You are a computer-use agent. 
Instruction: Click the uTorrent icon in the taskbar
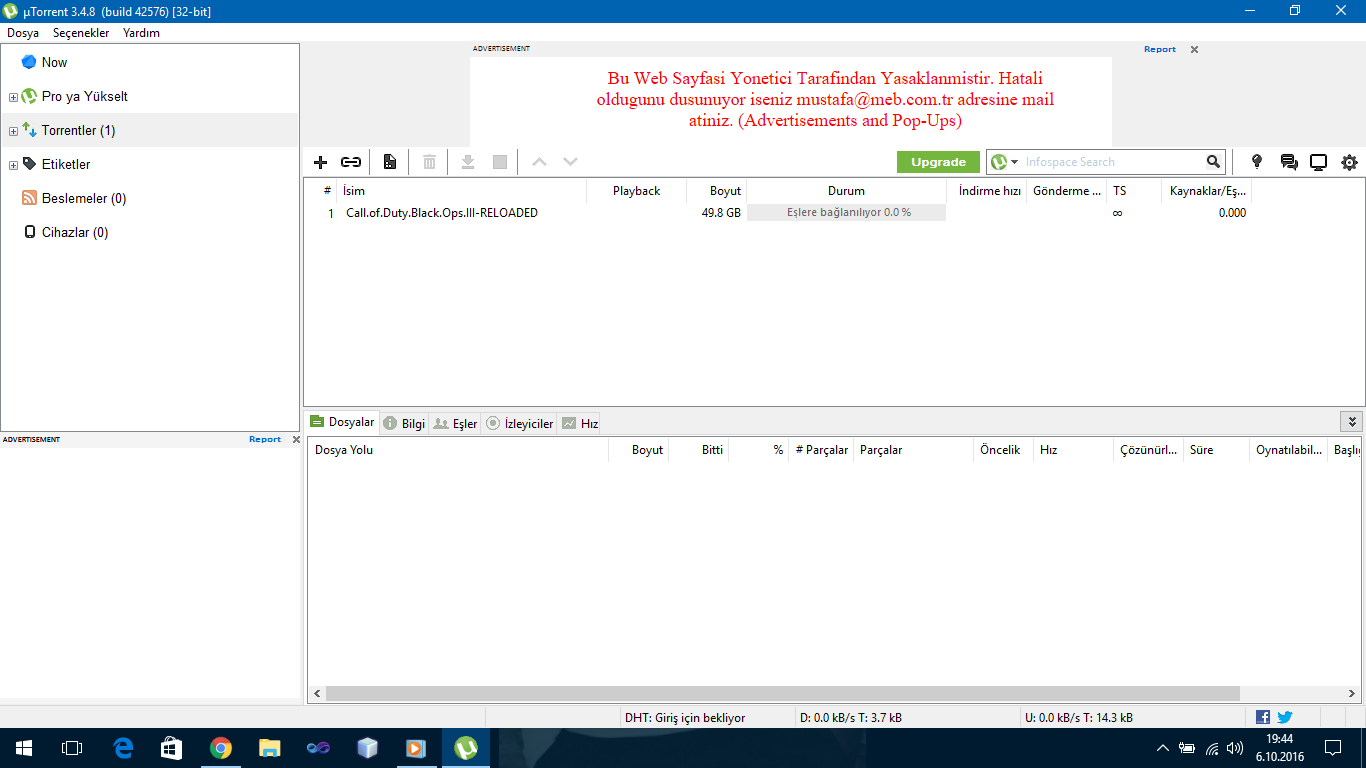point(465,748)
